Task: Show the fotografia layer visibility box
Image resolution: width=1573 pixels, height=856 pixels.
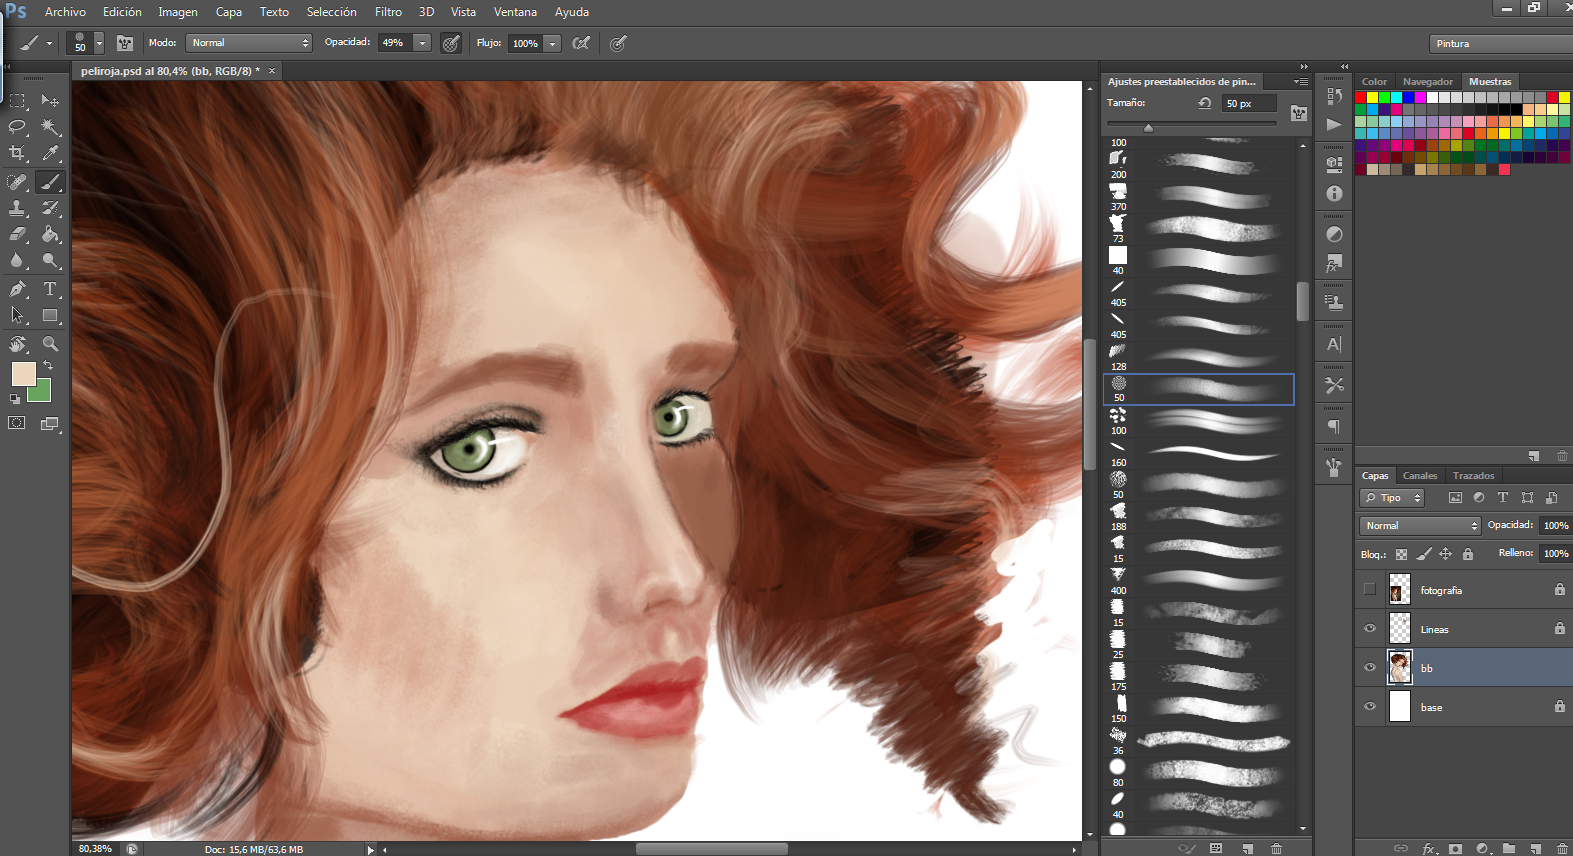Action: 1369,589
